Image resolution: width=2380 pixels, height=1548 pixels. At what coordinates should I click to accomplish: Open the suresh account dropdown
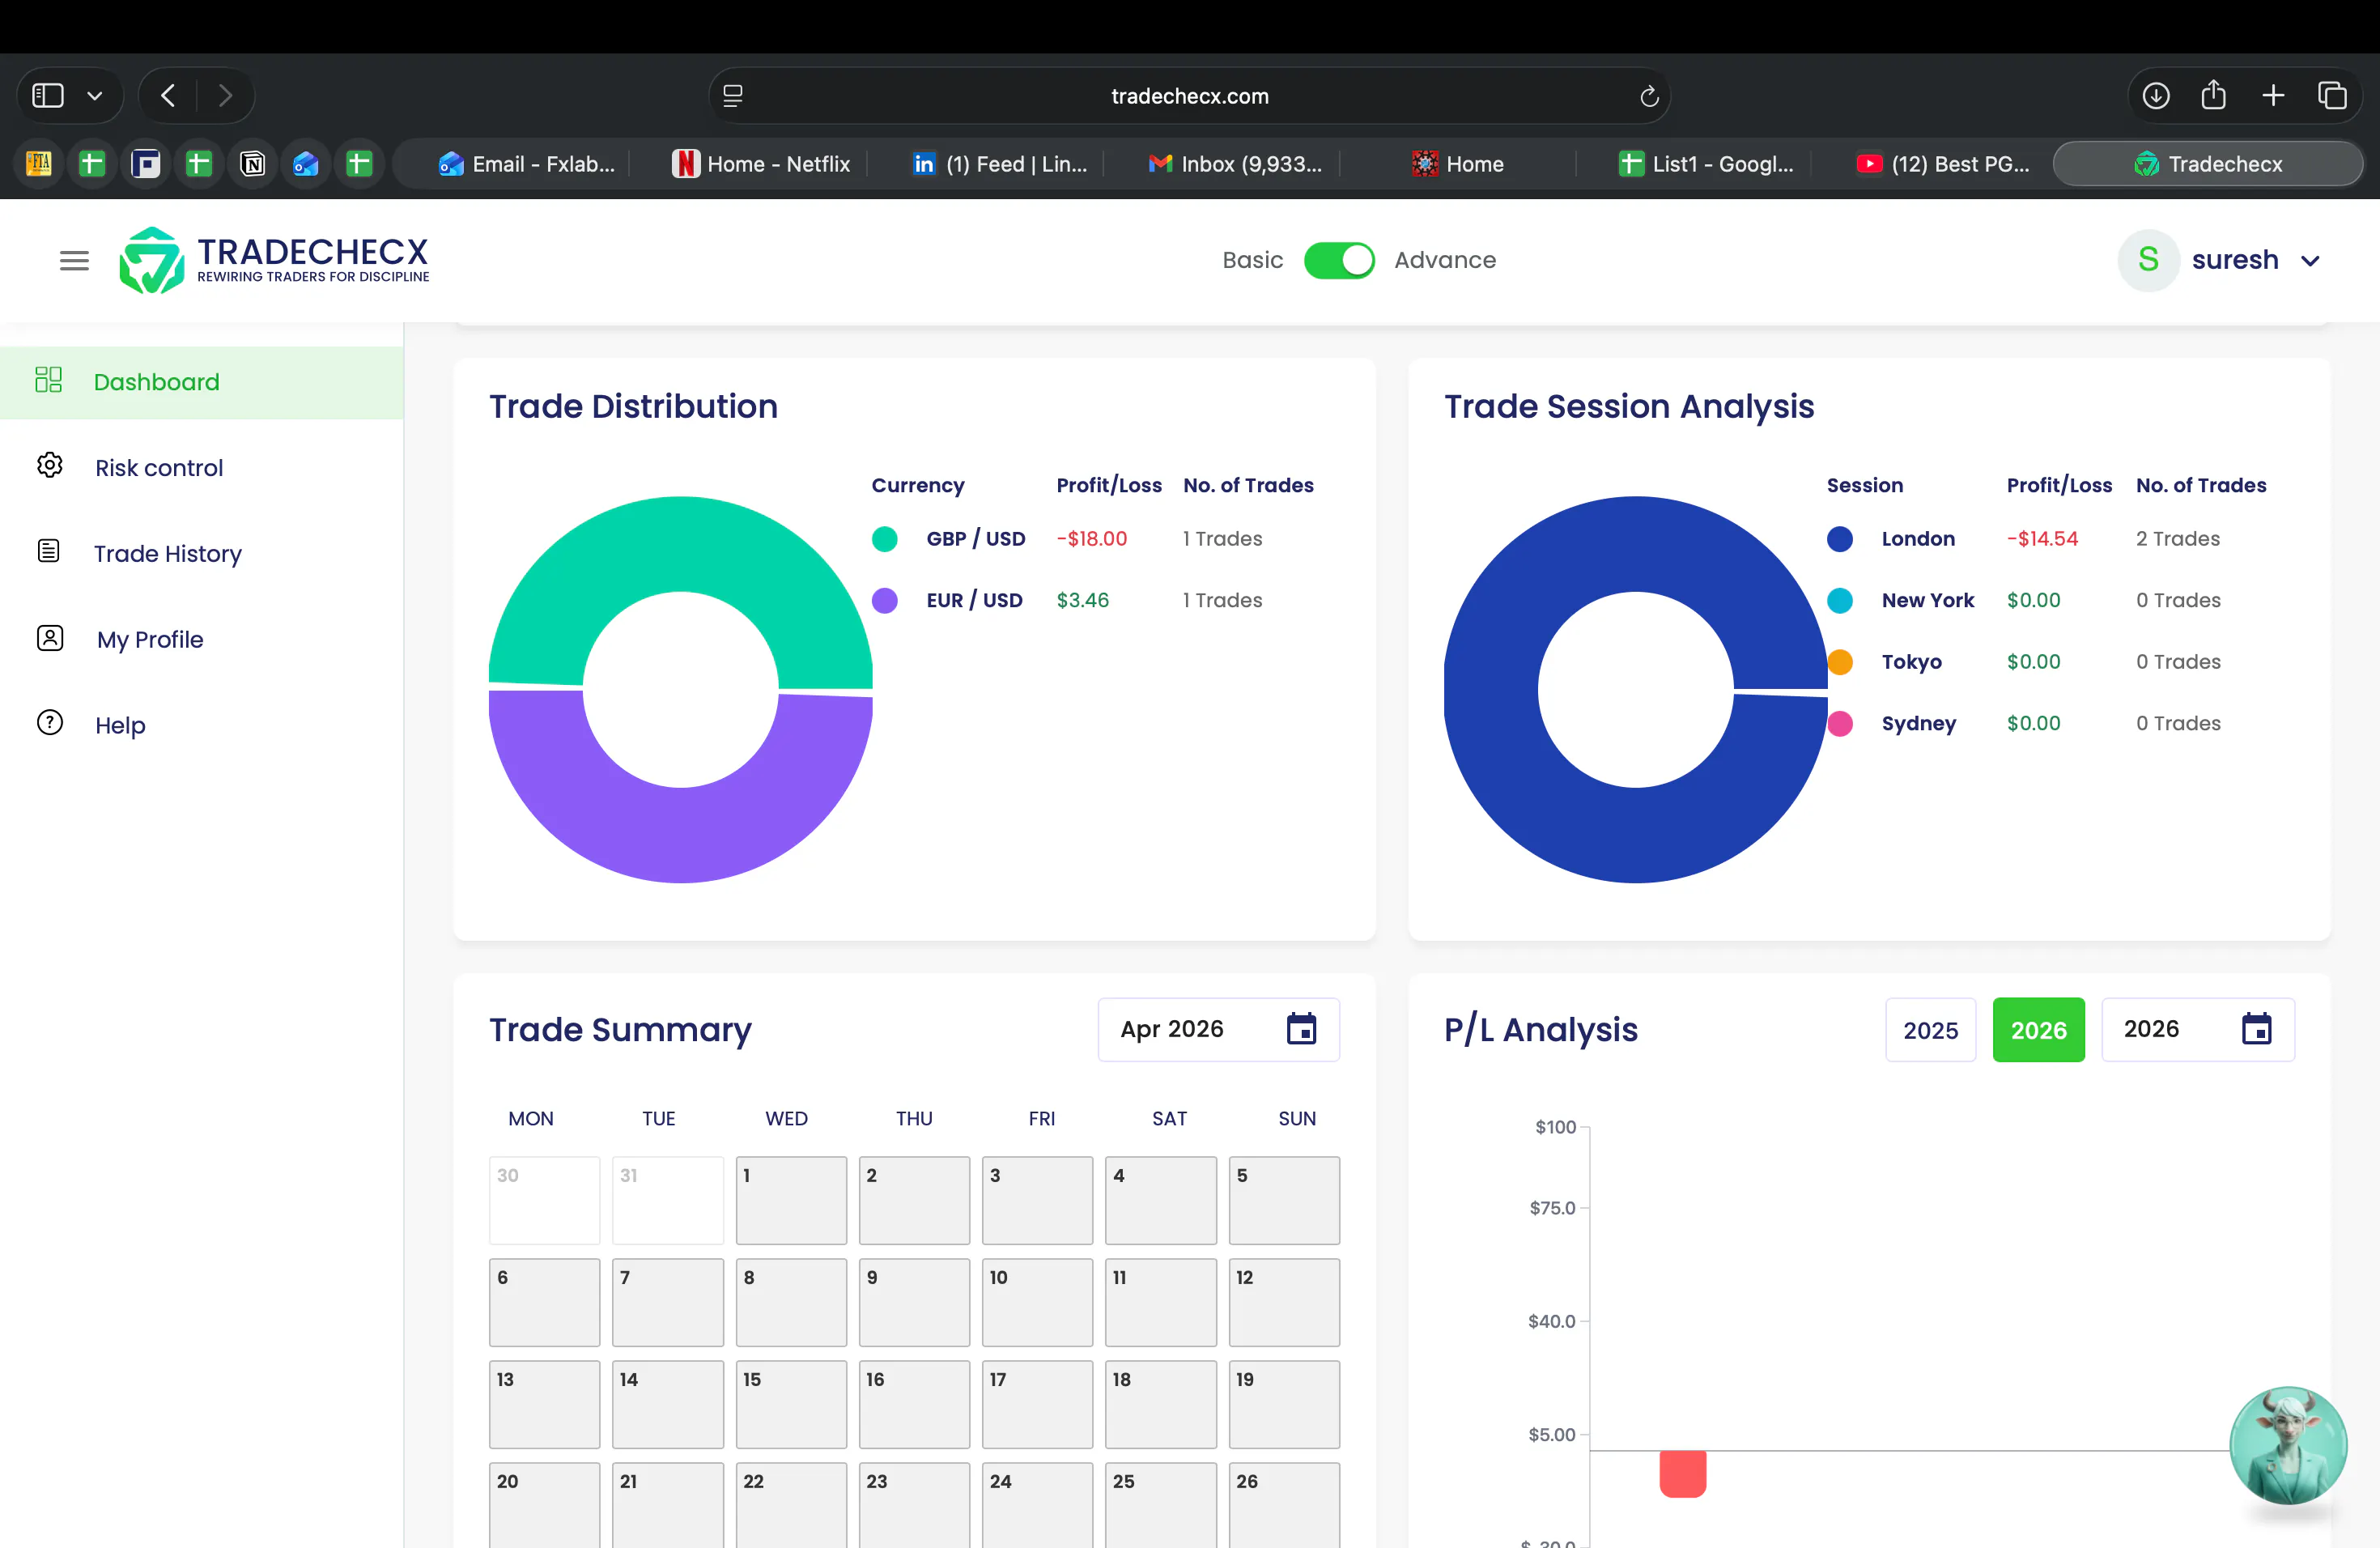[x=2219, y=260]
